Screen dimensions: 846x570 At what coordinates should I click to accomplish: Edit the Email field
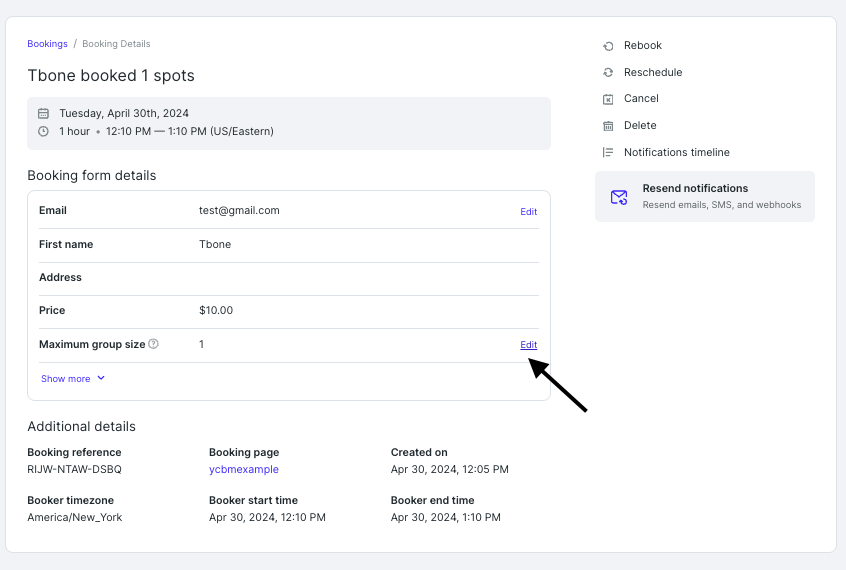[x=528, y=212]
